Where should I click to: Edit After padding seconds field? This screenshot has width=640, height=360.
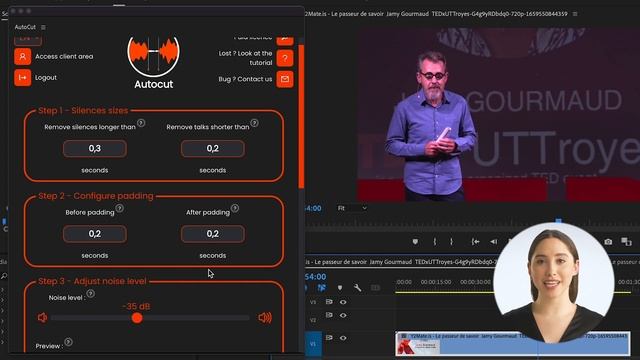pyautogui.click(x=213, y=234)
